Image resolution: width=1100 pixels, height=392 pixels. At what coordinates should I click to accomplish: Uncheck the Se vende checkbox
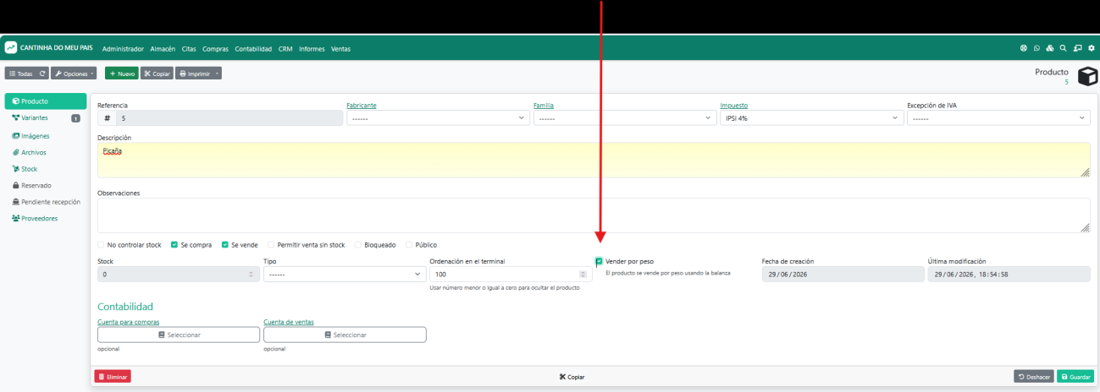click(225, 245)
